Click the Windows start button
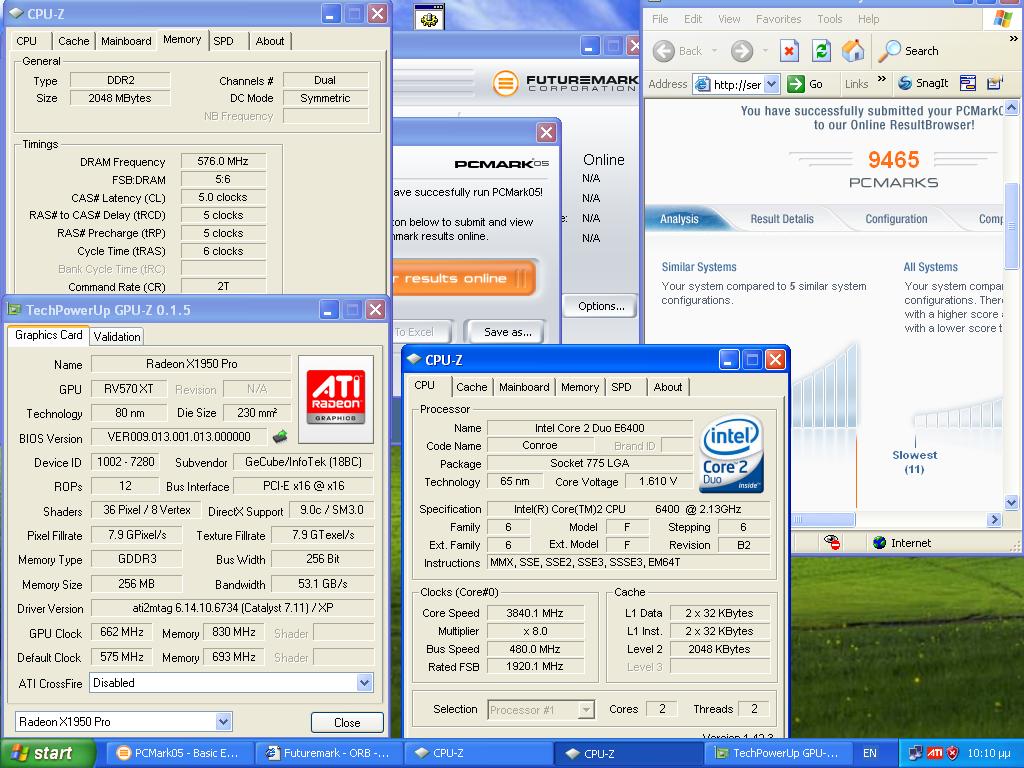 [x=48, y=753]
